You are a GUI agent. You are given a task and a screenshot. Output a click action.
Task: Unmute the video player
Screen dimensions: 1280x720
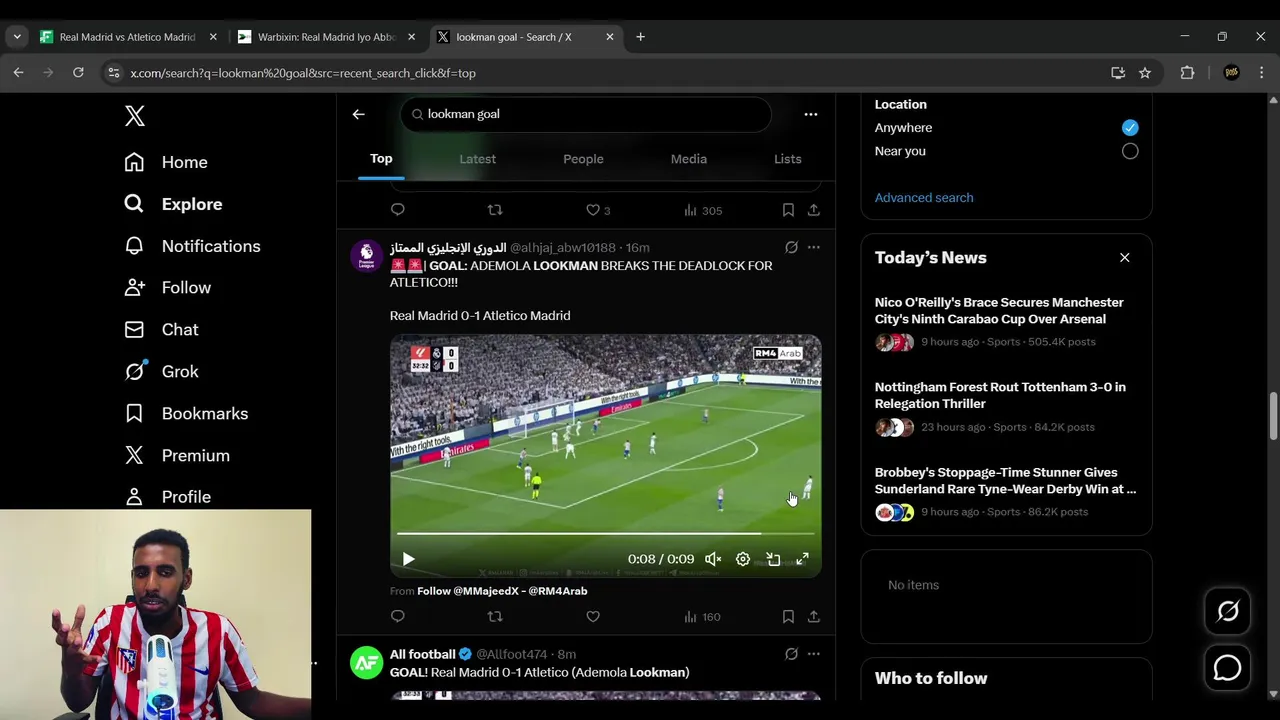(x=713, y=559)
